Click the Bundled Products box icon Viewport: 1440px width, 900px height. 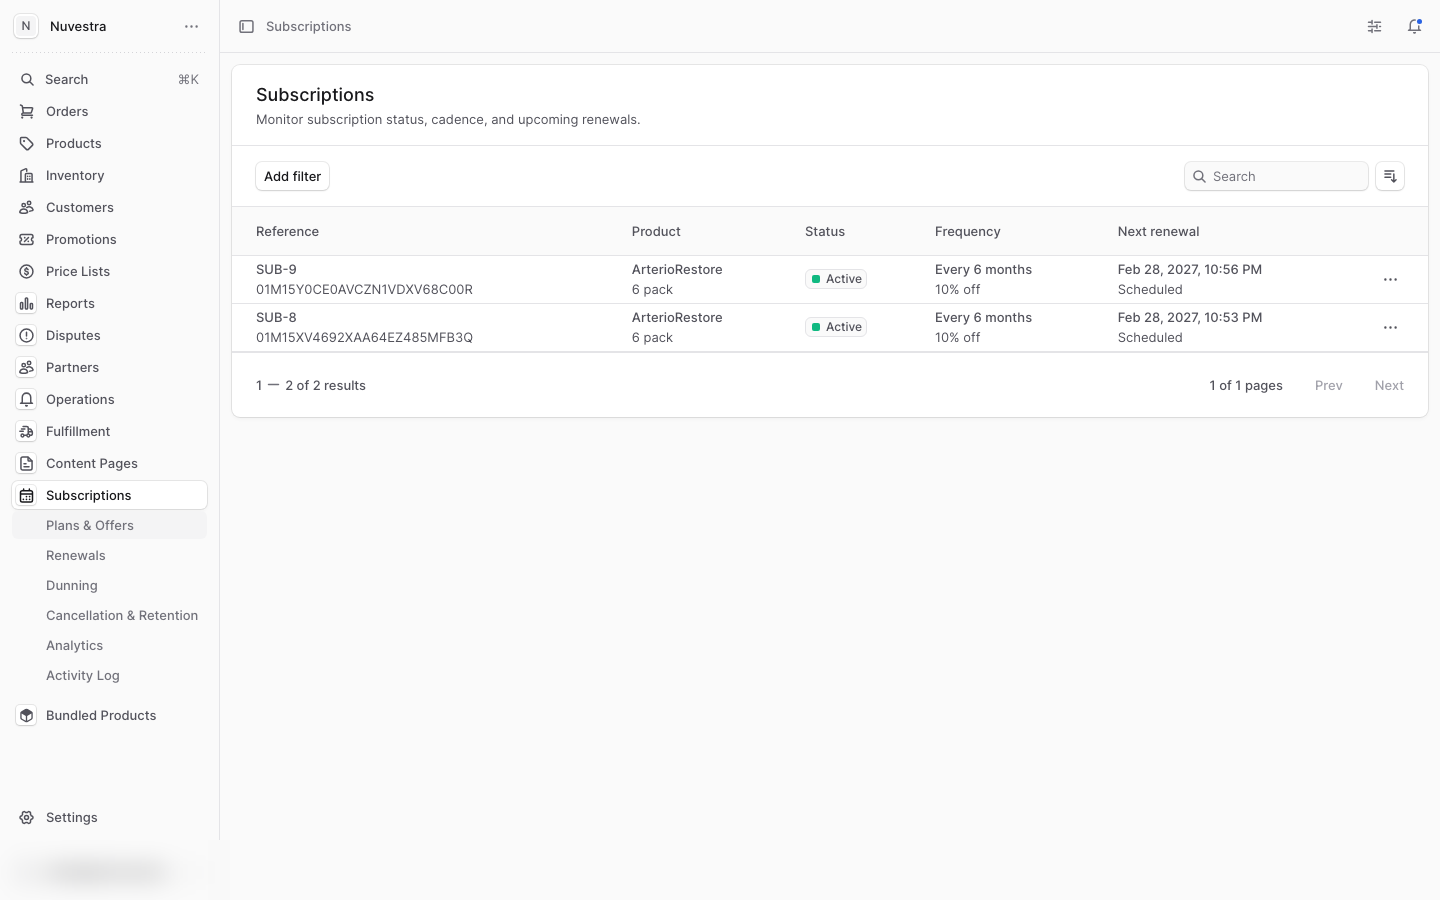pos(27,715)
